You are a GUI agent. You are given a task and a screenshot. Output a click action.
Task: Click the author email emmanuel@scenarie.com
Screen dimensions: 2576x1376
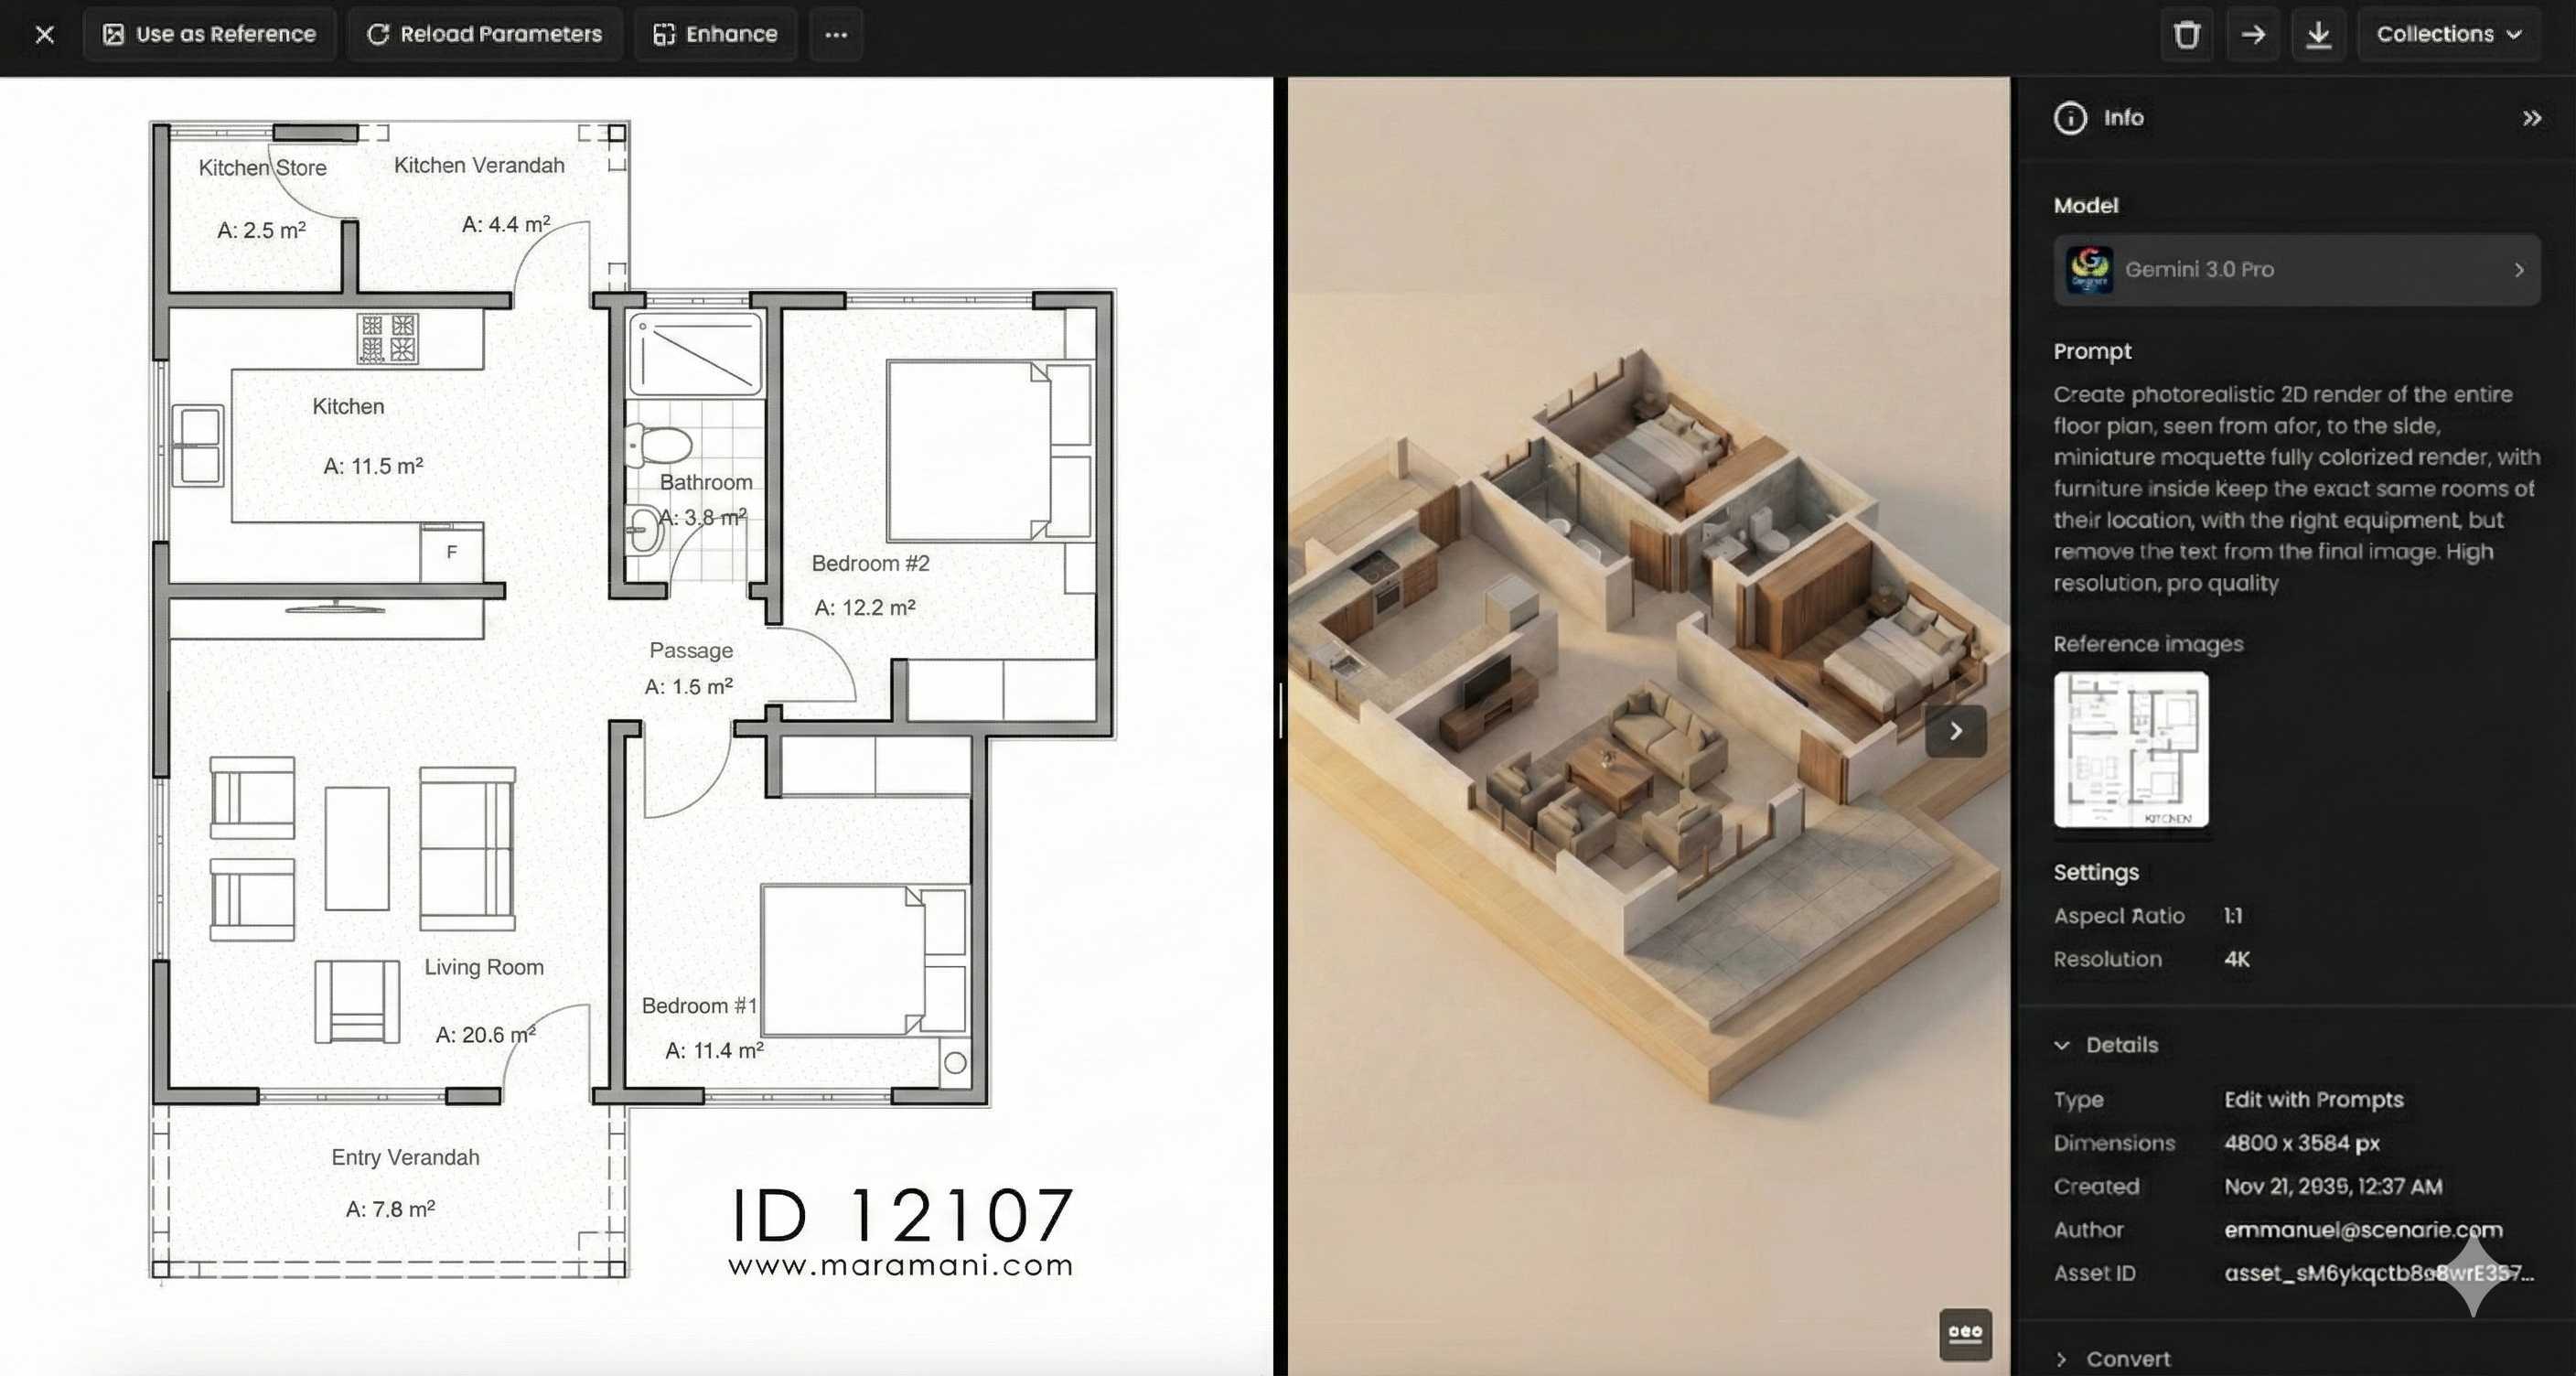[x=2363, y=1230]
